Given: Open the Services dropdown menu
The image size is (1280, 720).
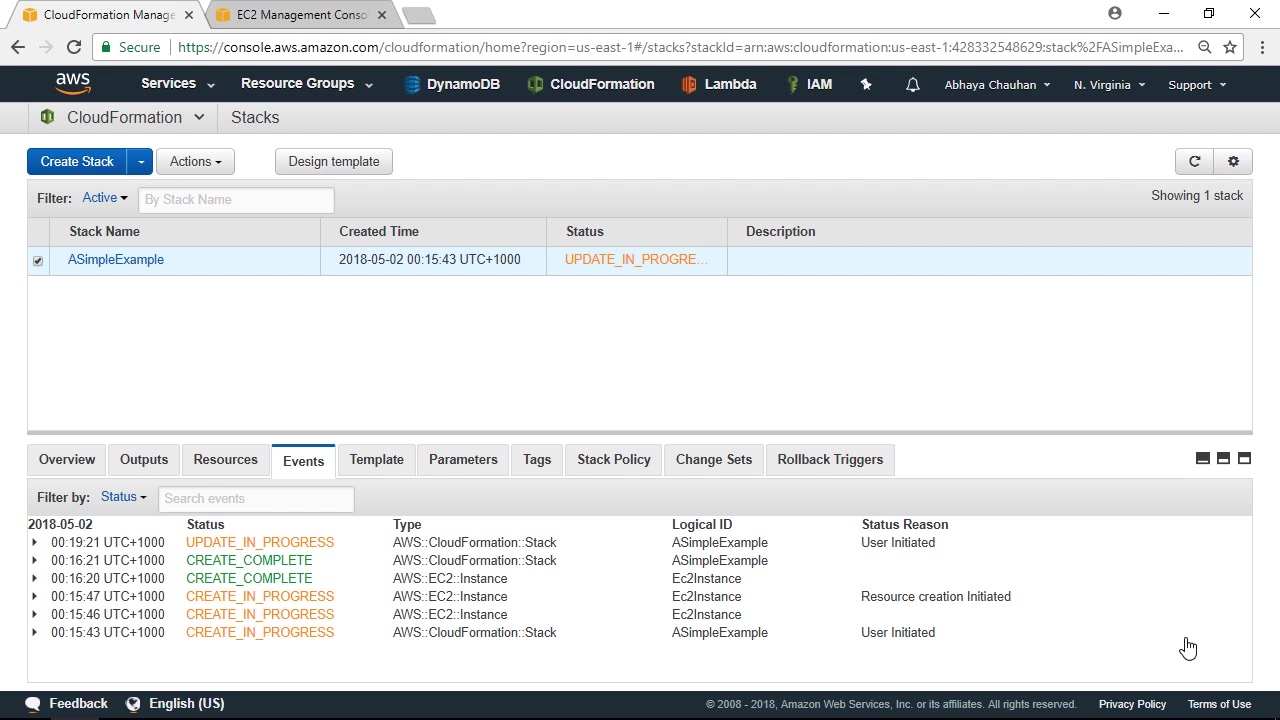Looking at the screenshot, I should [x=178, y=84].
